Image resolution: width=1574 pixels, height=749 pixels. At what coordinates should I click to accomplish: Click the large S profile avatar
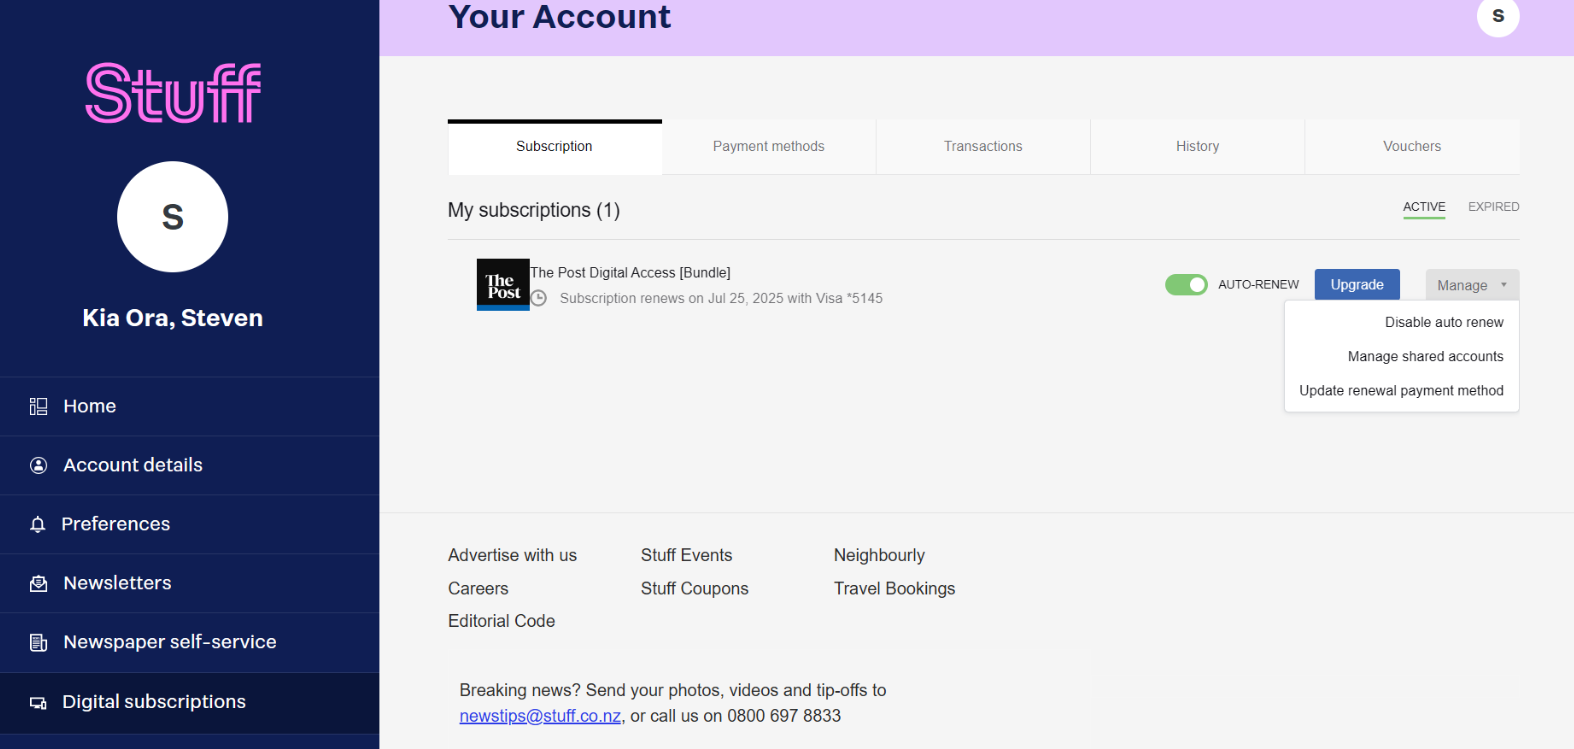(x=173, y=217)
